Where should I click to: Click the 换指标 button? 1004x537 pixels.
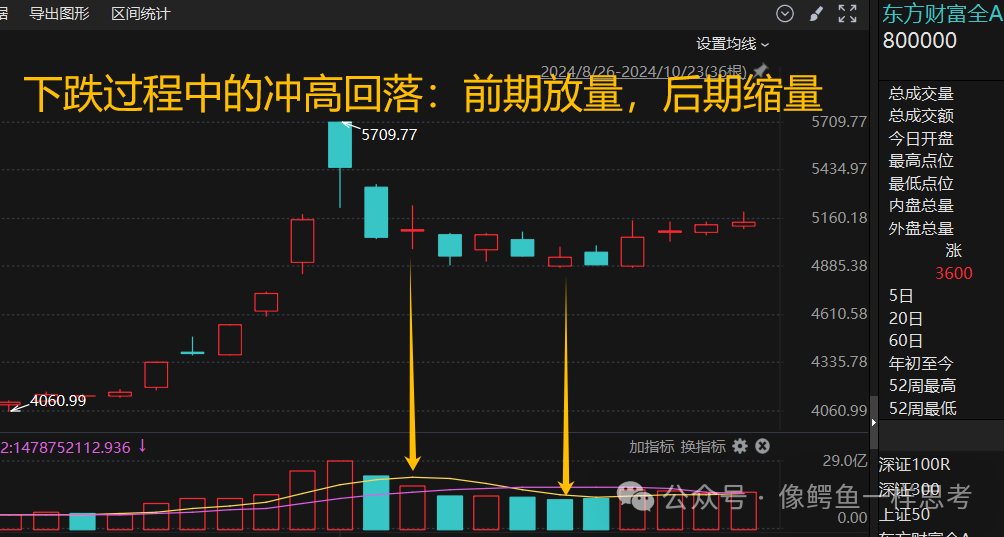pos(702,447)
